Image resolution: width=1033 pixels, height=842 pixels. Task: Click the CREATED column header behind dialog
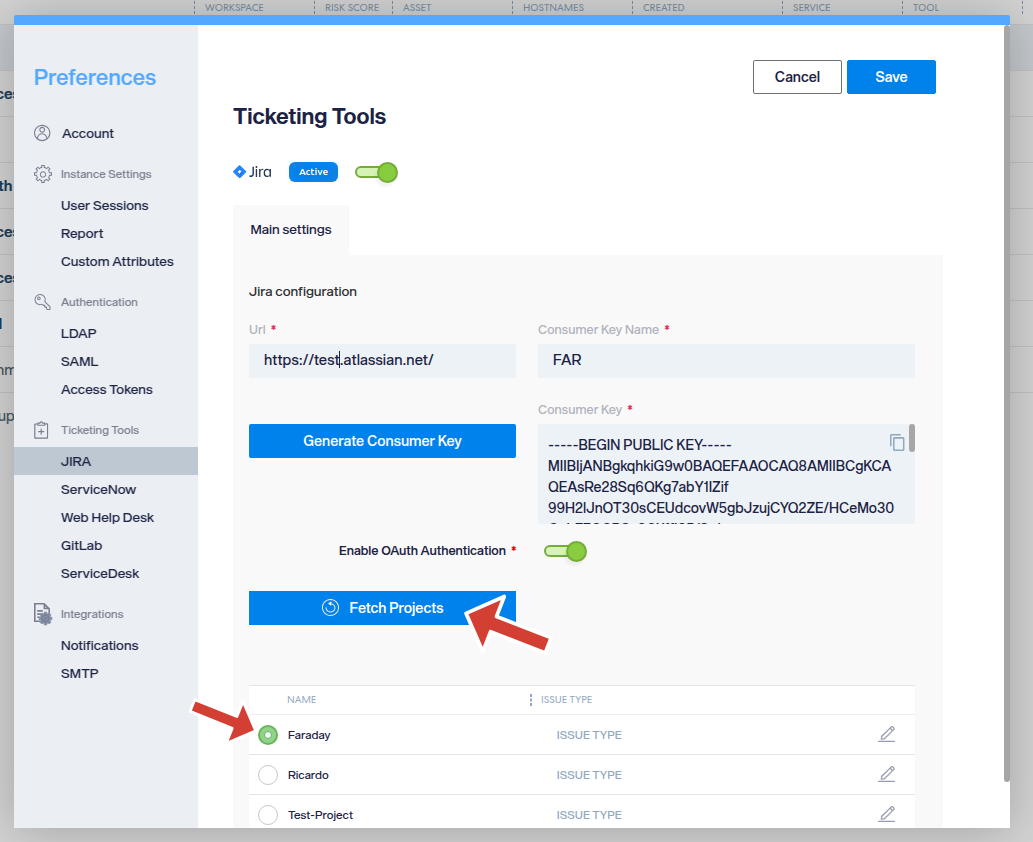[x=663, y=7]
